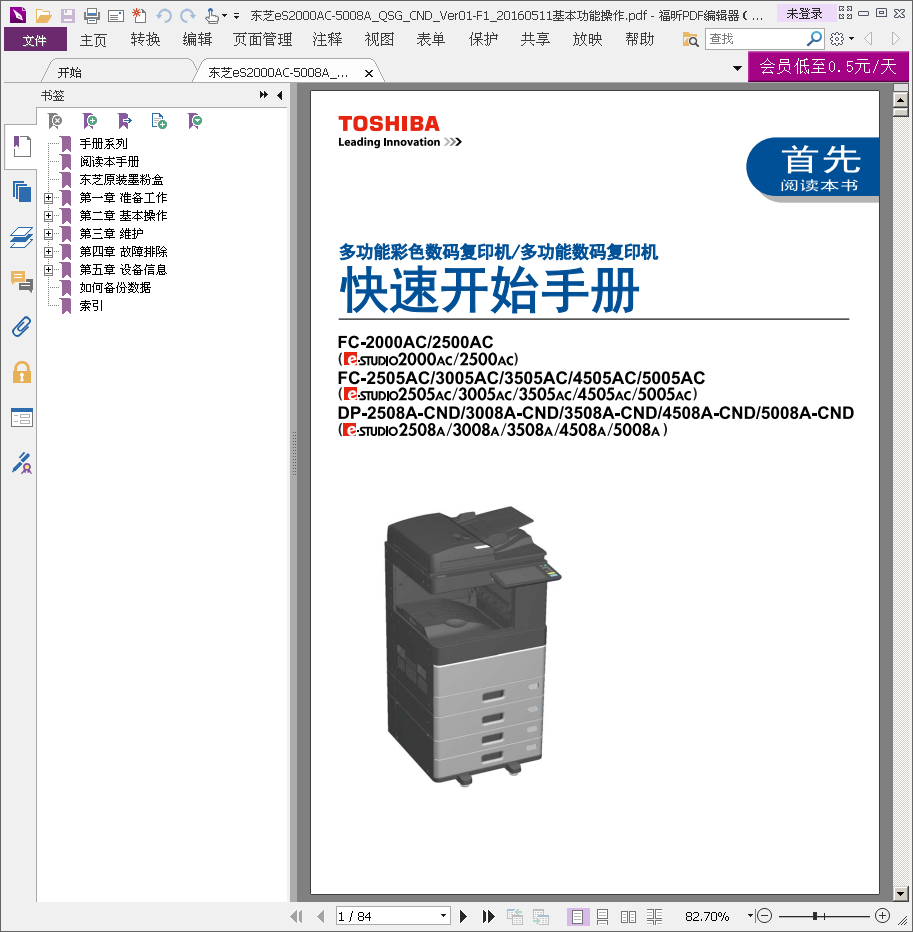Open the tab list dropdown arrow

pyautogui.click(x=738, y=68)
